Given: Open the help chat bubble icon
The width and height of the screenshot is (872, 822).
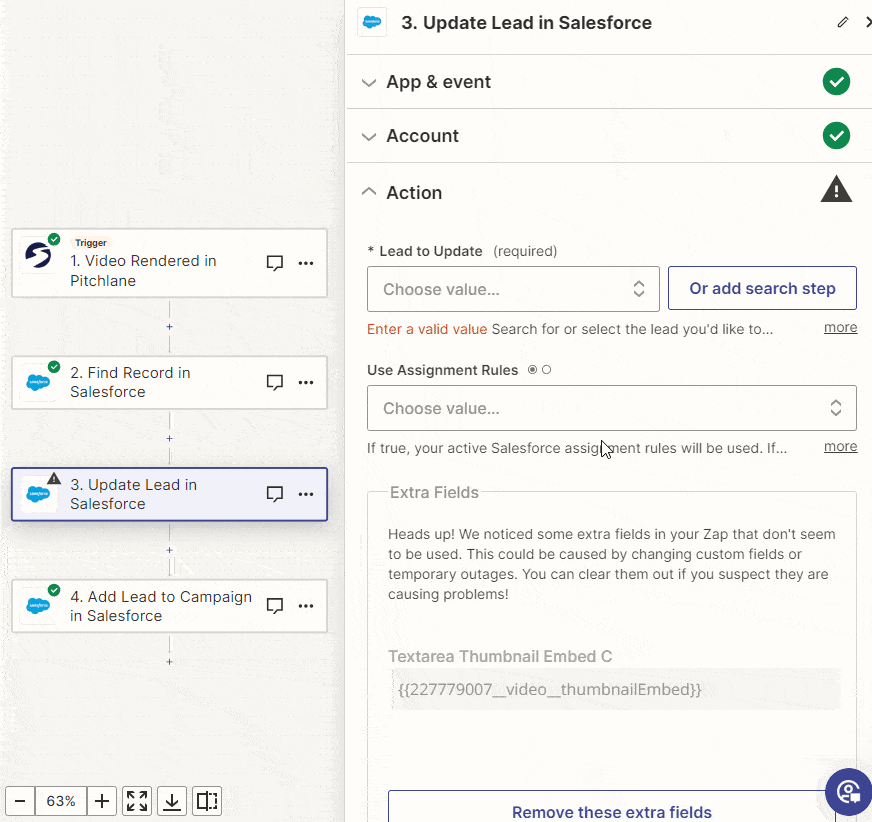Looking at the screenshot, I should (848, 791).
